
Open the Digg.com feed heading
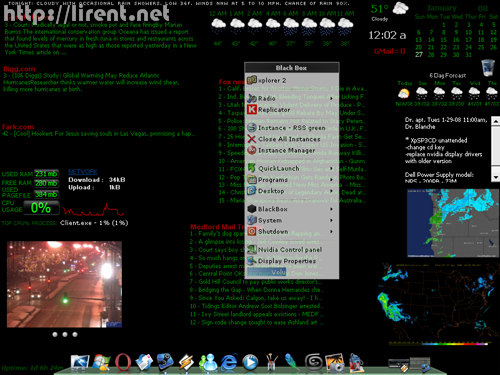coord(19,69)
